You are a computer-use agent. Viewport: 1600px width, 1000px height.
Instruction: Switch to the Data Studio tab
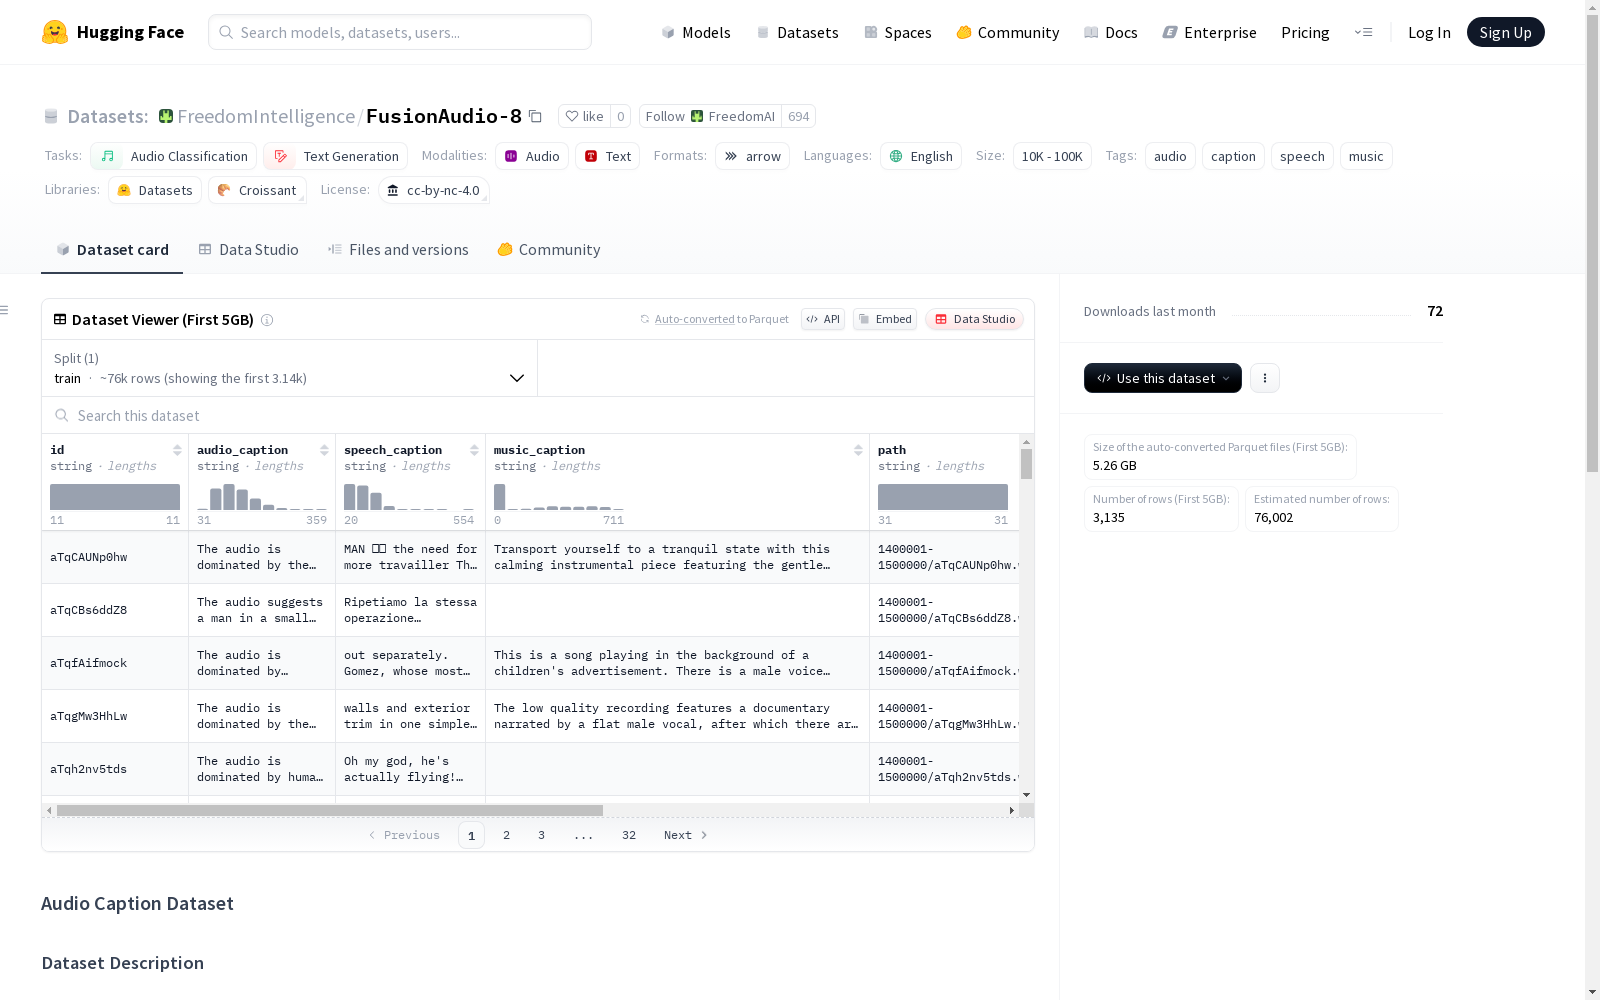[249, 250]
